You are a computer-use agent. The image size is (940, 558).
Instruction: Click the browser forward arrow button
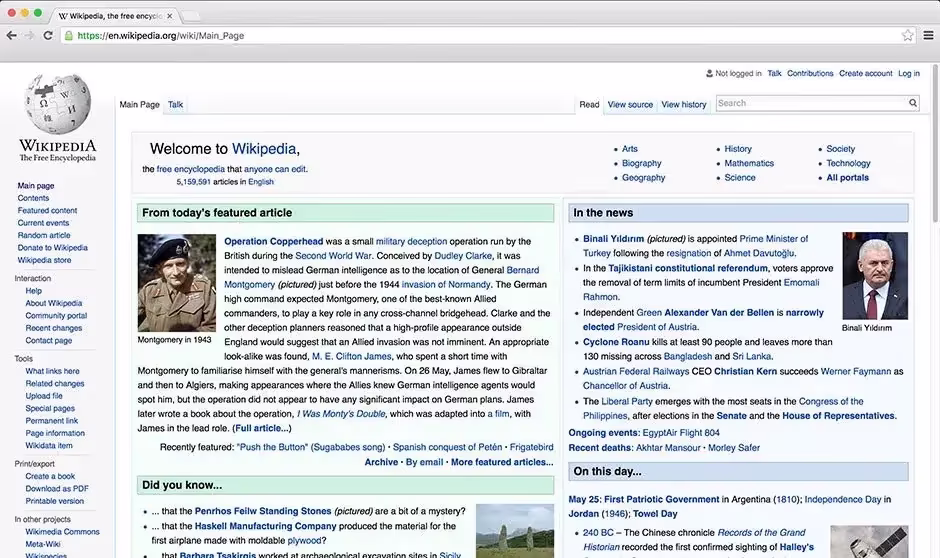29,35
